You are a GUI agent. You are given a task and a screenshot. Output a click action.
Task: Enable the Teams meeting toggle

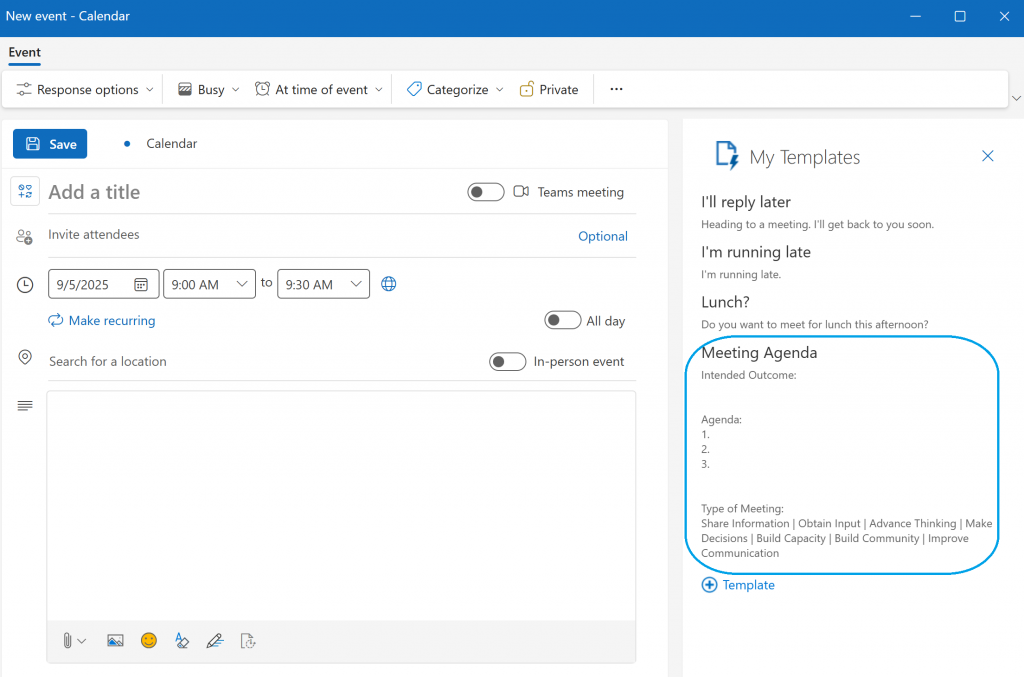coord(485,192)
